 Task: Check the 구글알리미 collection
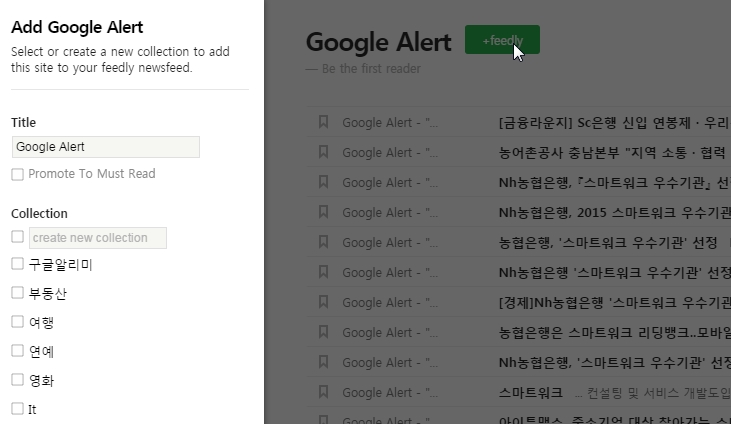click(18, 264)
